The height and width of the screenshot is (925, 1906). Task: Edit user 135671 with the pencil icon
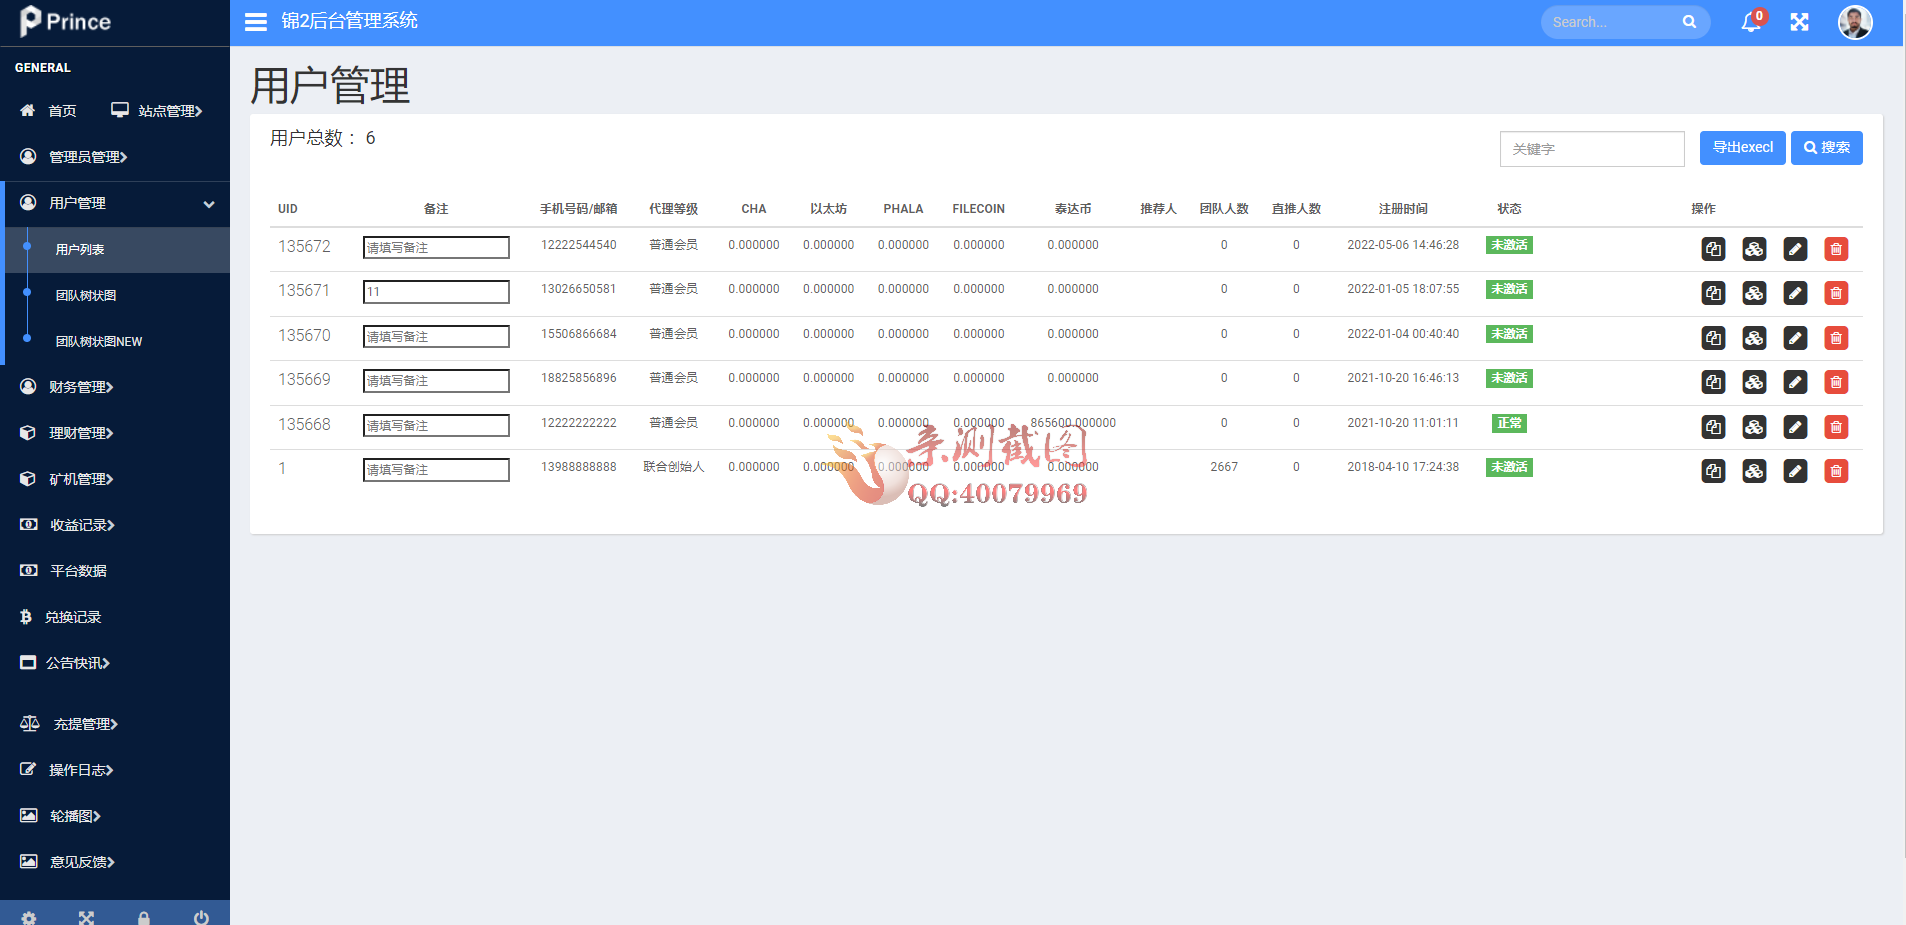click(1795, 293)
